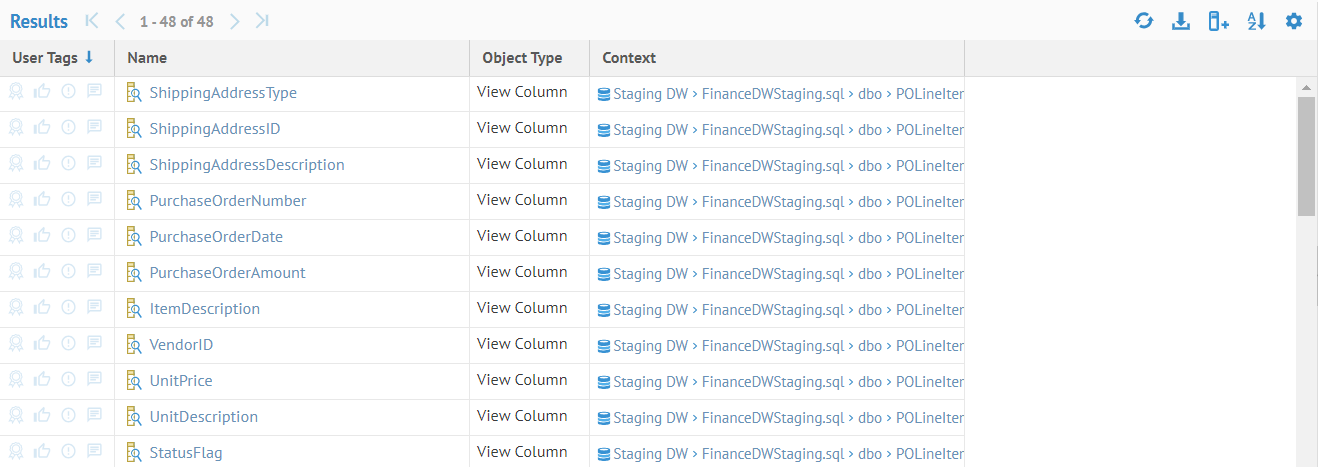The height and width of the screenshot is (467, 1318).
Task: Download the results list
Action: pyautogui.click(x=1181, y=21)
